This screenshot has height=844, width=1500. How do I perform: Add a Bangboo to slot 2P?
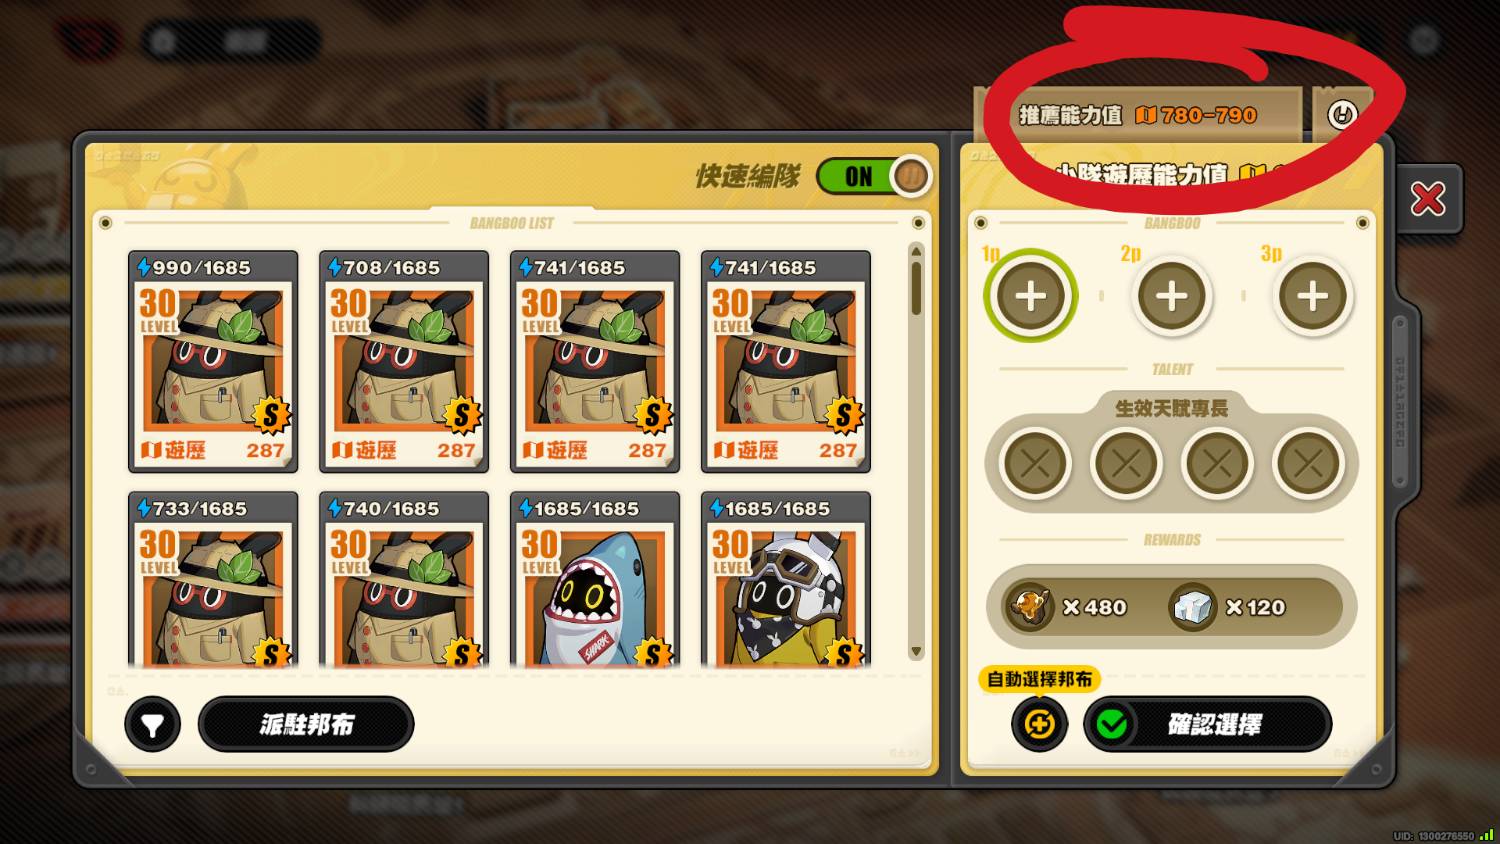point(1171,296)
